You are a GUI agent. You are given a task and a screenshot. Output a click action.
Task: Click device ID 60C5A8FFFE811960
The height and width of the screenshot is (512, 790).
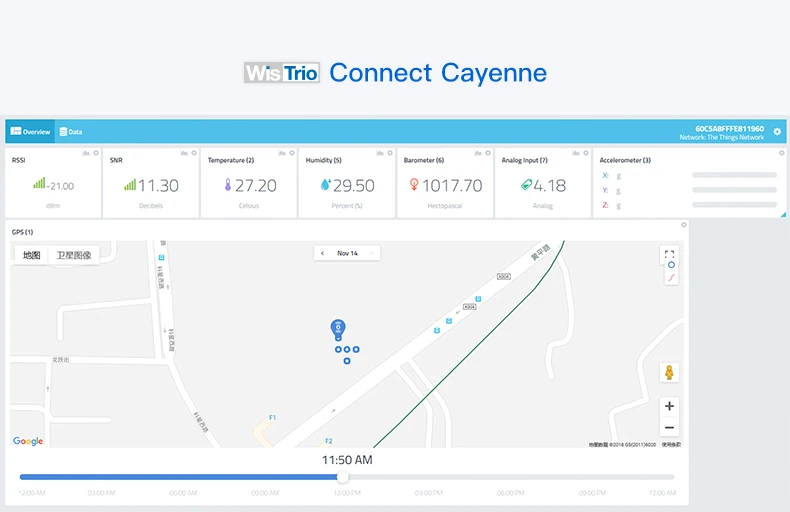(x=730, y=129)
